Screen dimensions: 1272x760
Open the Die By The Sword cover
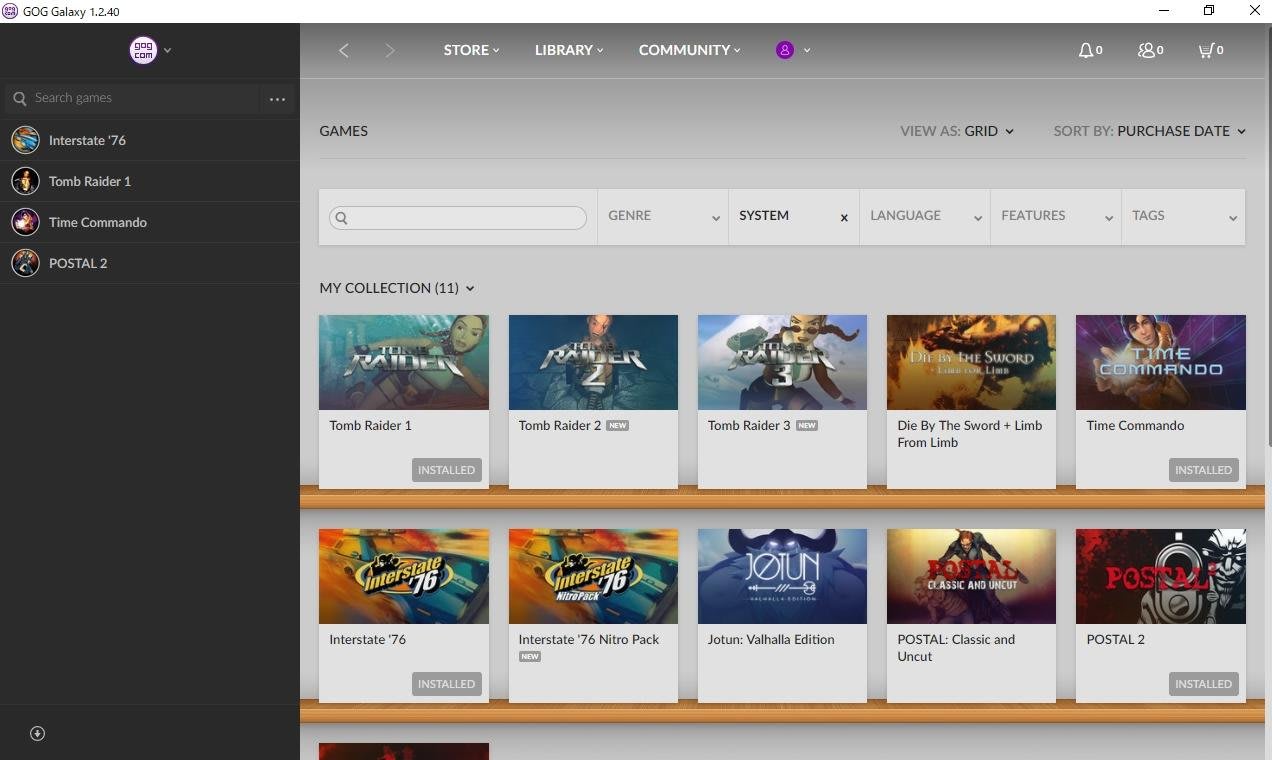971,362
